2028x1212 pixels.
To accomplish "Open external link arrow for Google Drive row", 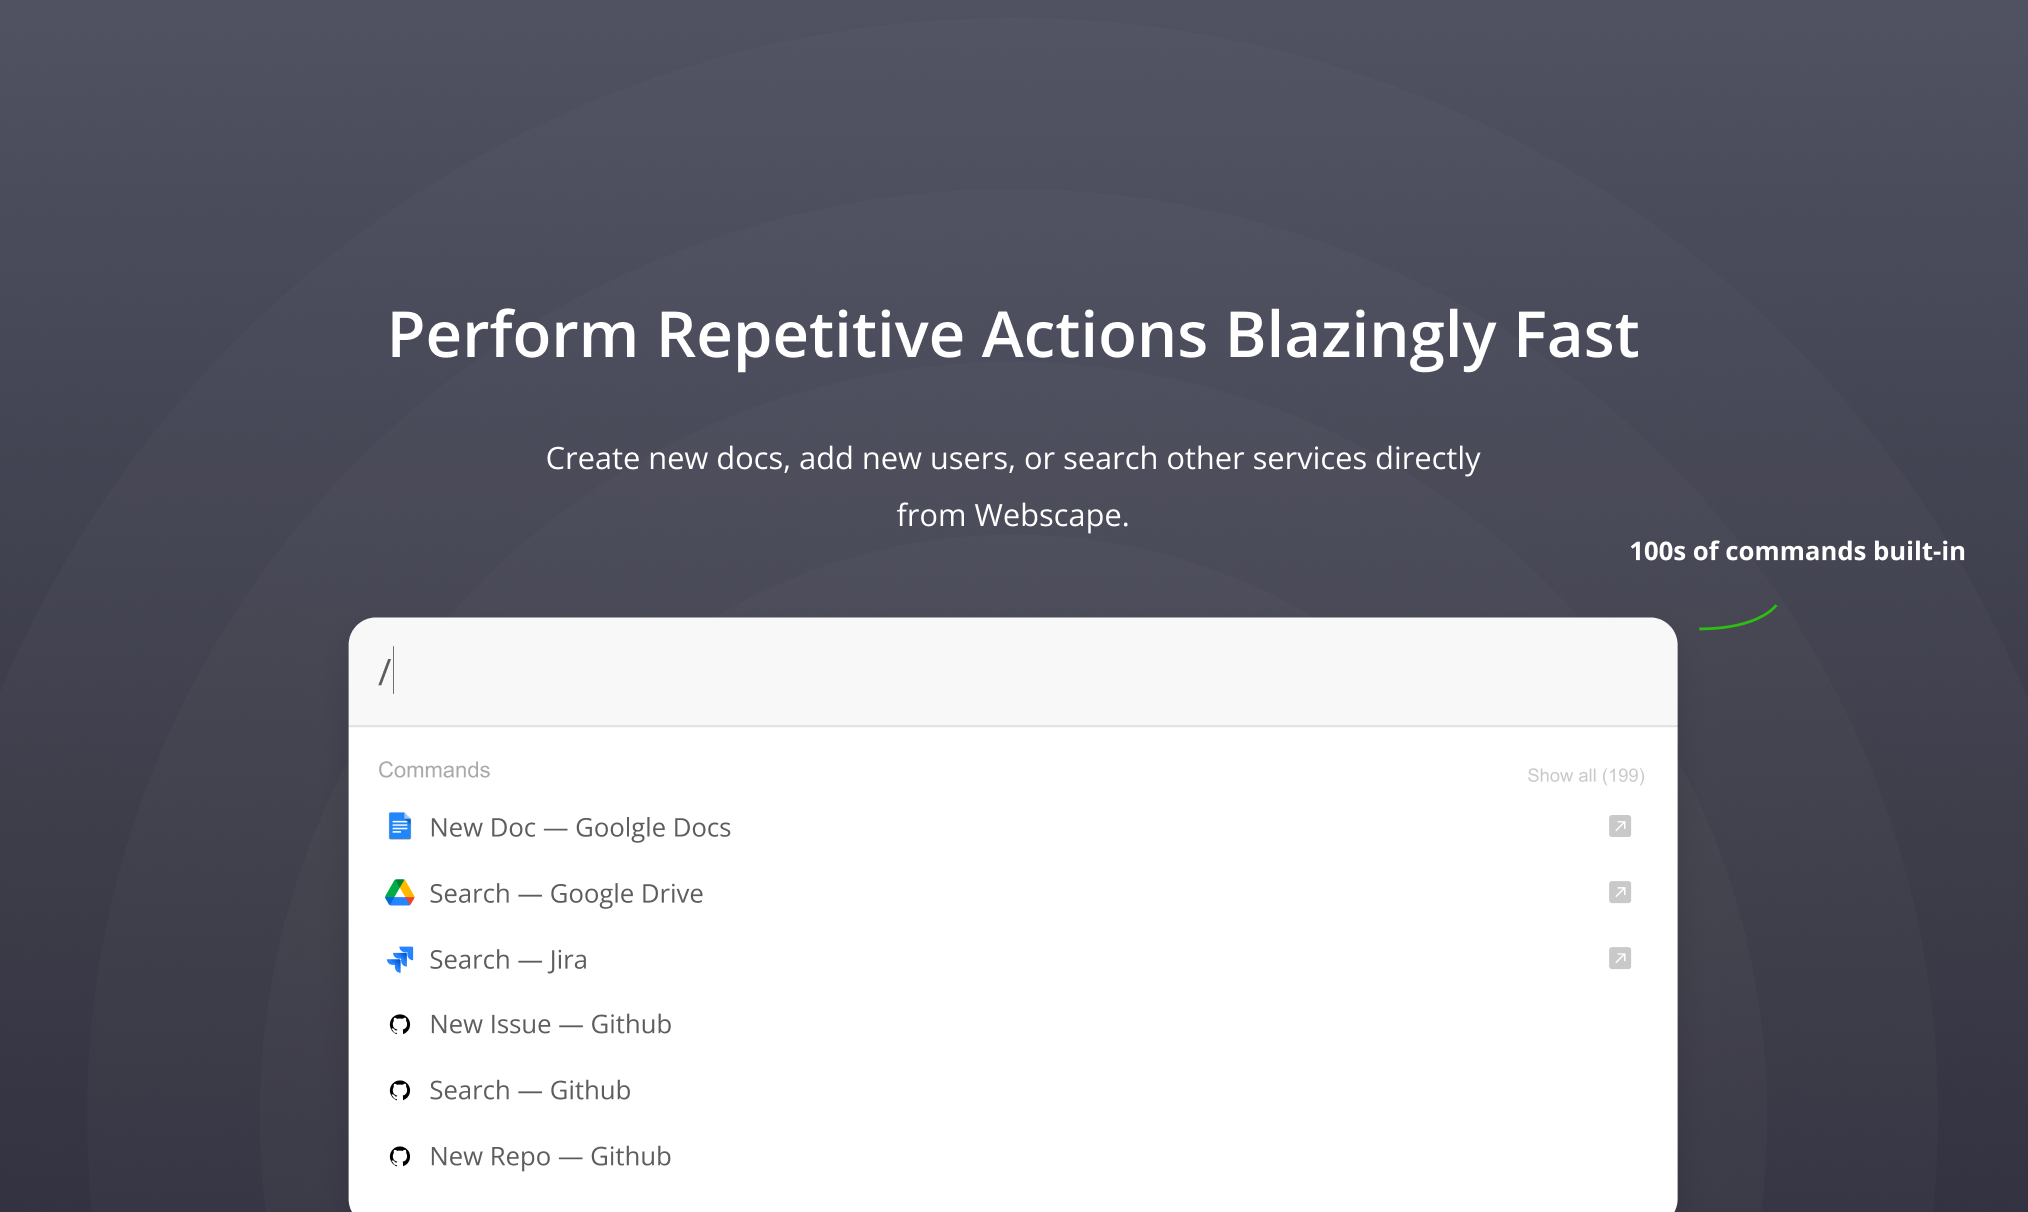I will coord(1620,892).
